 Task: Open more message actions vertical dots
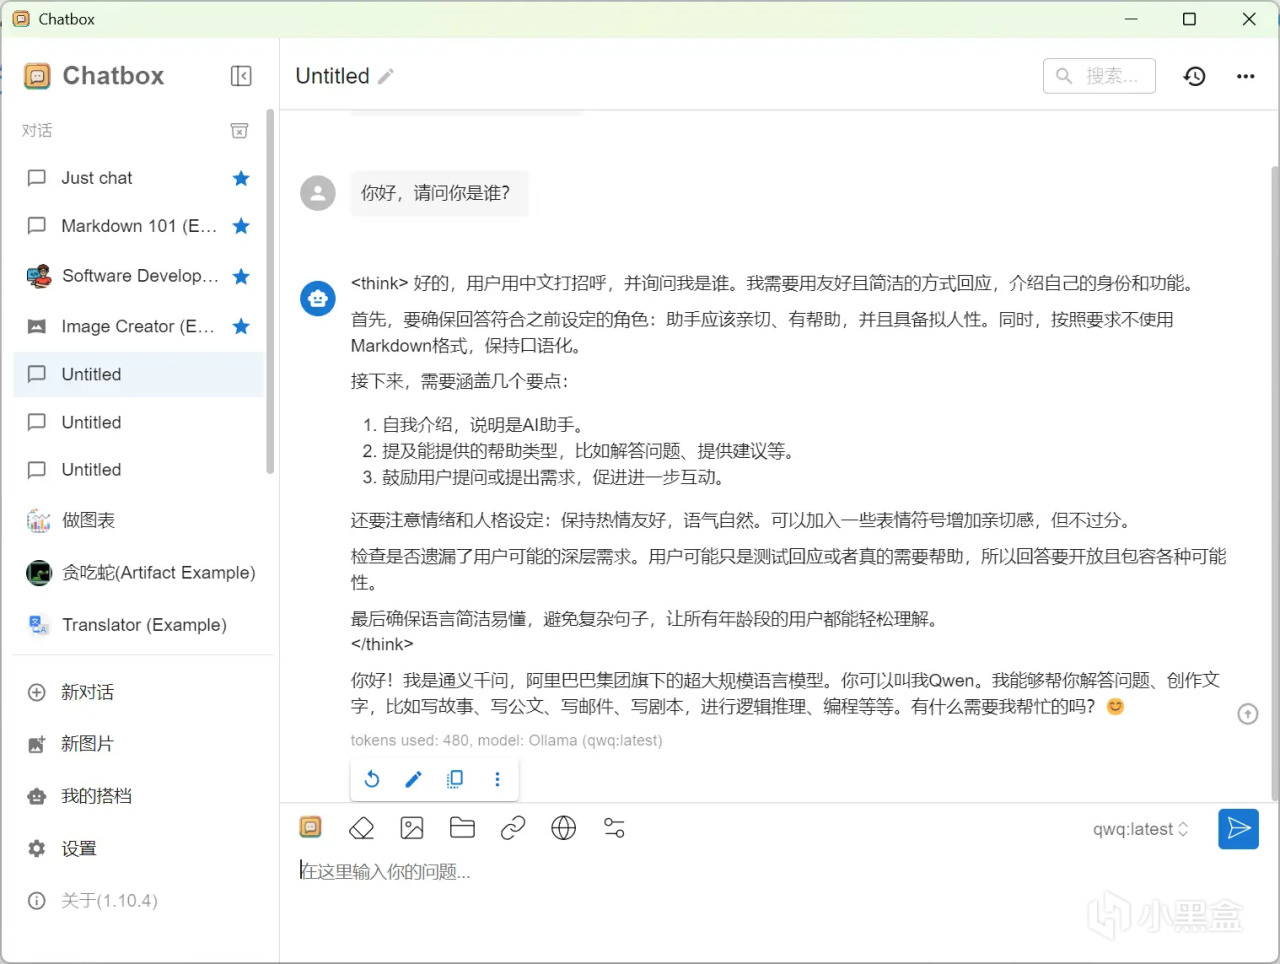coord(497,779)
